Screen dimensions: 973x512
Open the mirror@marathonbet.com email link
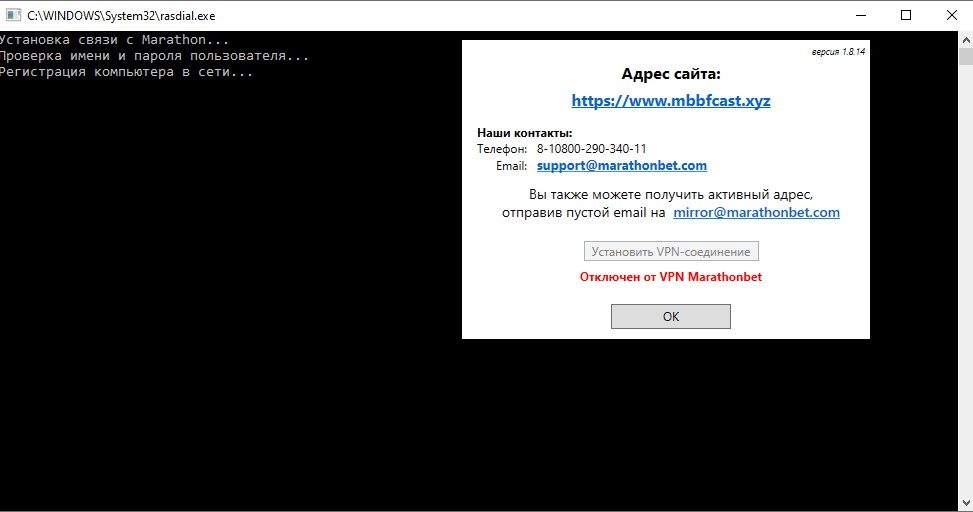[x=756, y=212]
